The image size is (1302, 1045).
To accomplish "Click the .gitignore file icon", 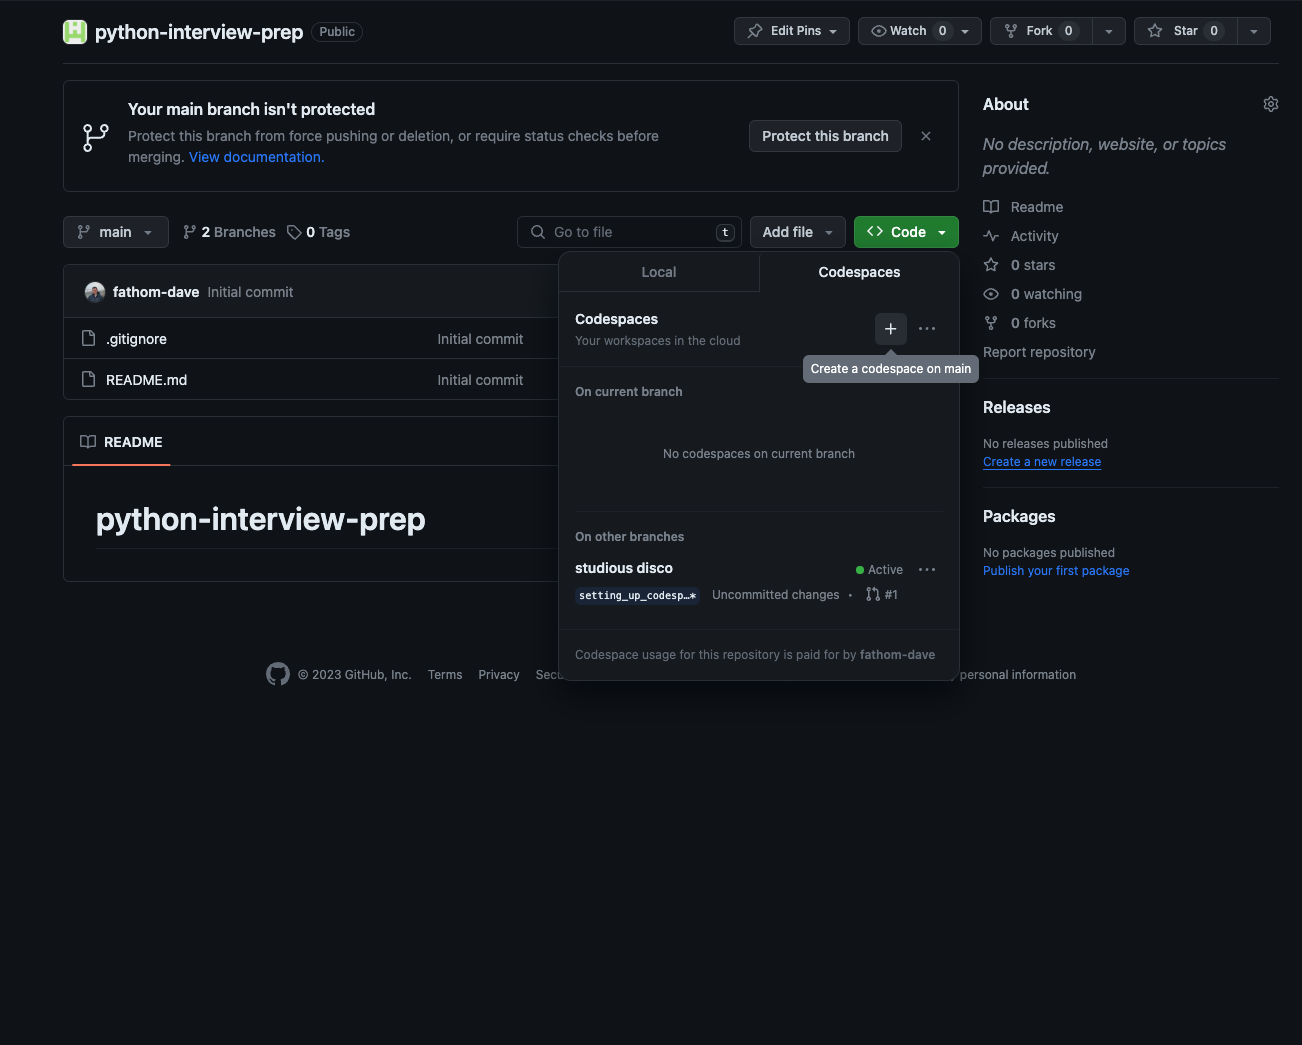I will 88,338.
